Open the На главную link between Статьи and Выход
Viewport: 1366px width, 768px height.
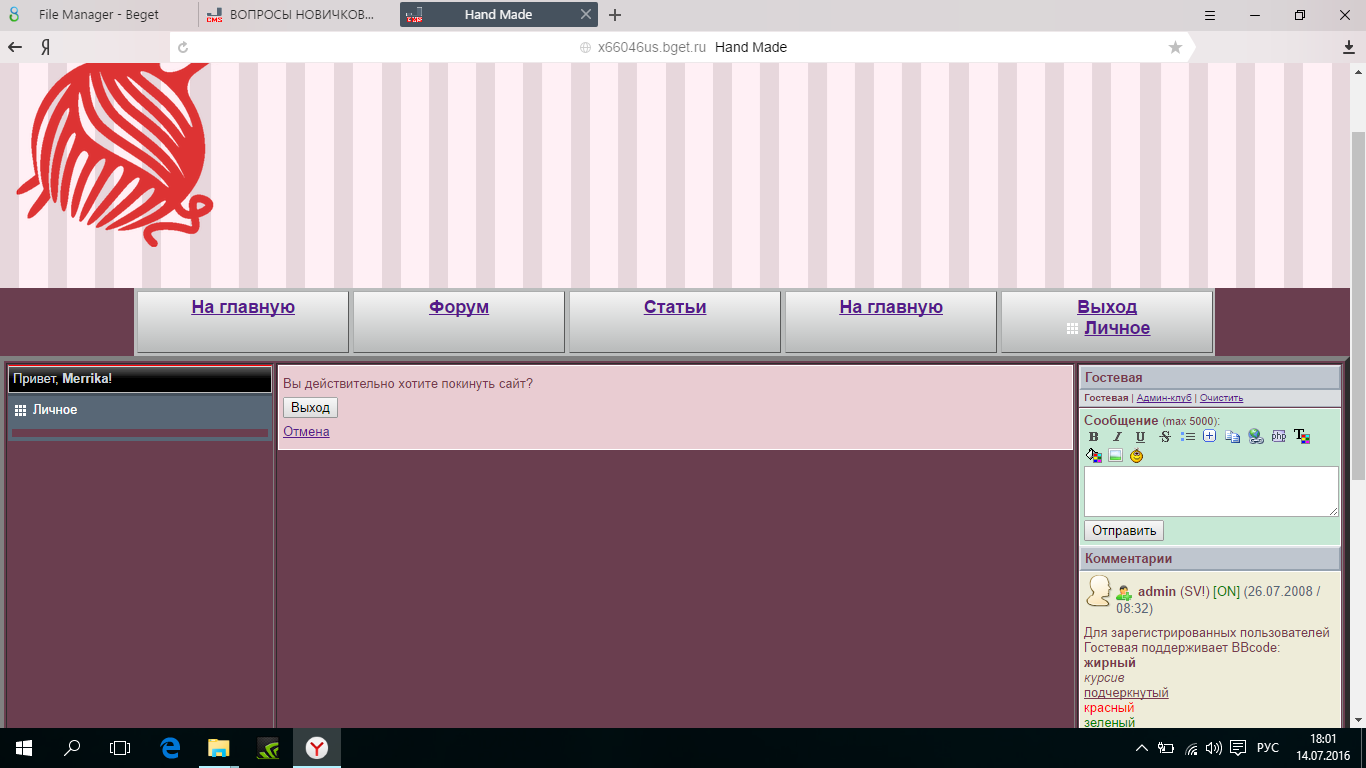pyautogui.click(x=891, y=307)
